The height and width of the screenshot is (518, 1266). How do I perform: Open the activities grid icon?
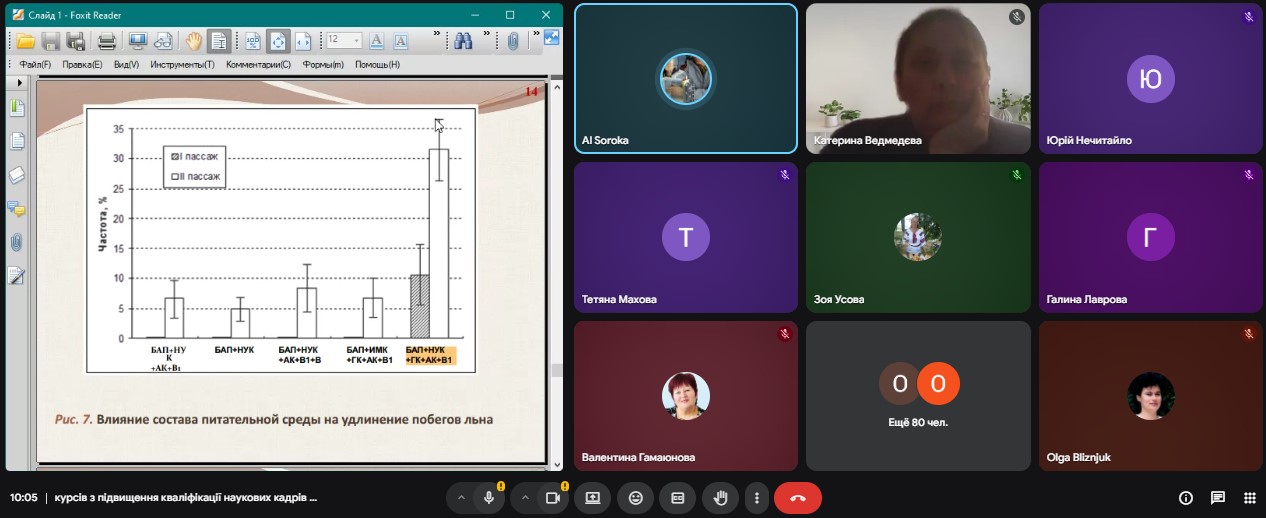click(x=1250, y=497)
